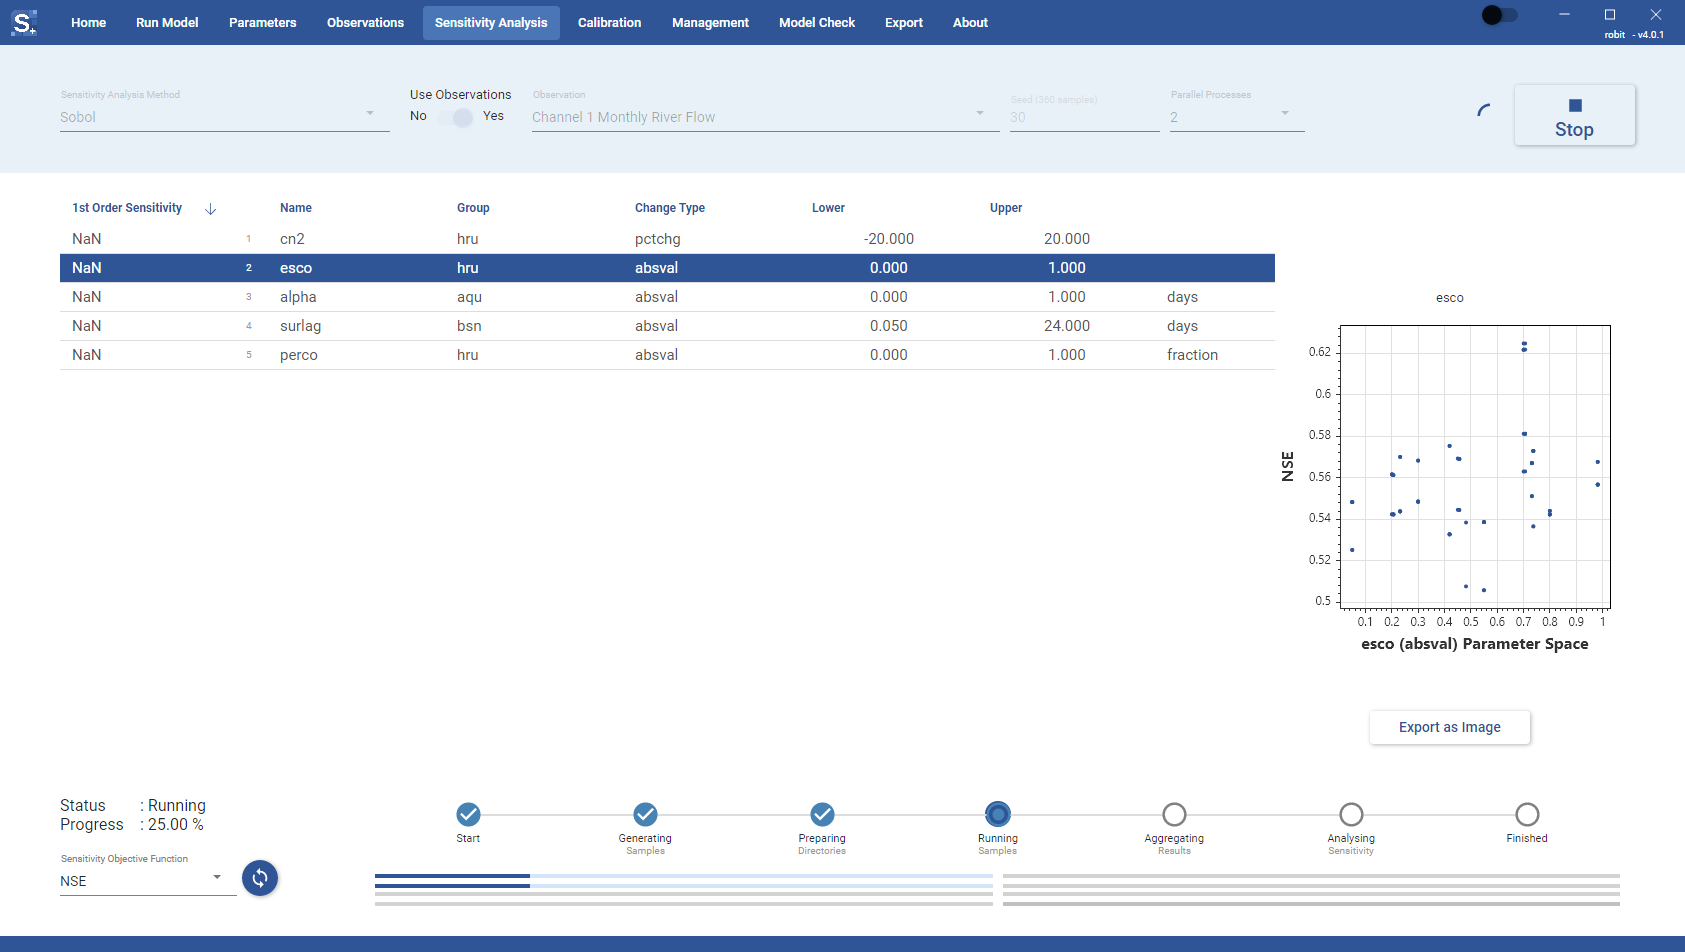
Task: Click the sort arrow beside 1st Order Sensitivity
Action: point(210,209)
